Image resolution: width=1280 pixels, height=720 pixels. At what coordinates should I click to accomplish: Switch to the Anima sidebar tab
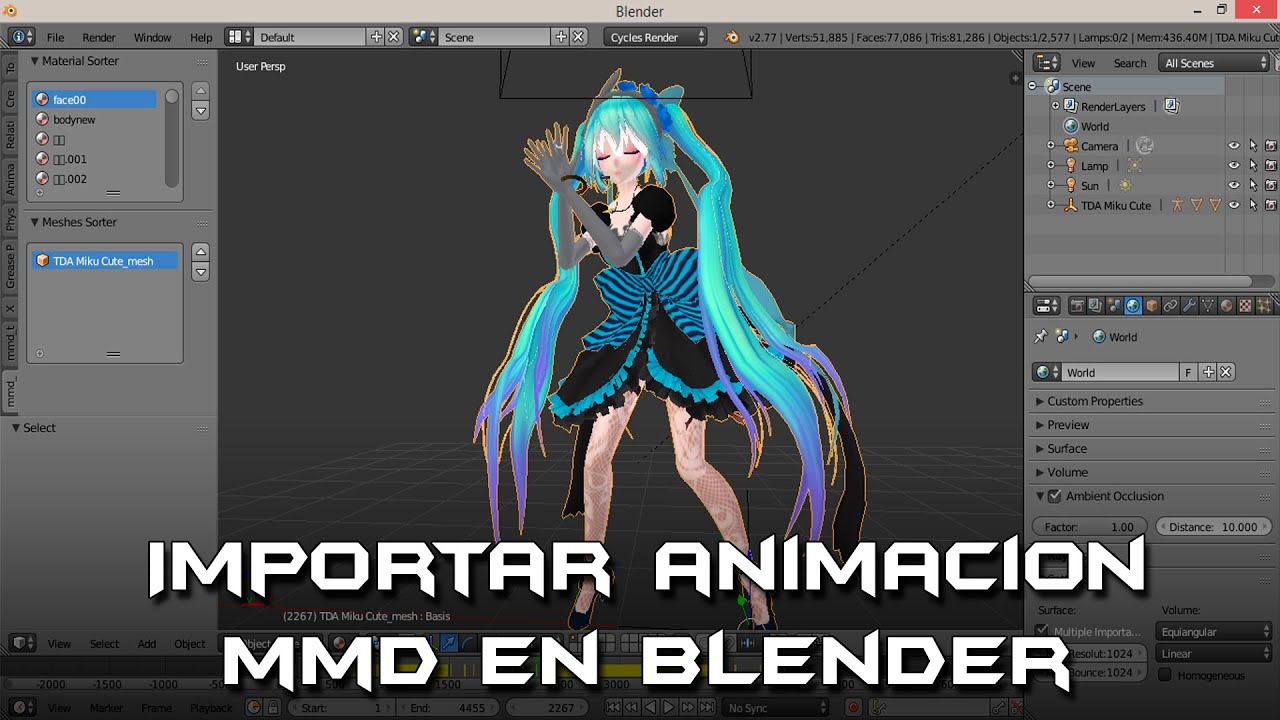click(x=10, y=179)
